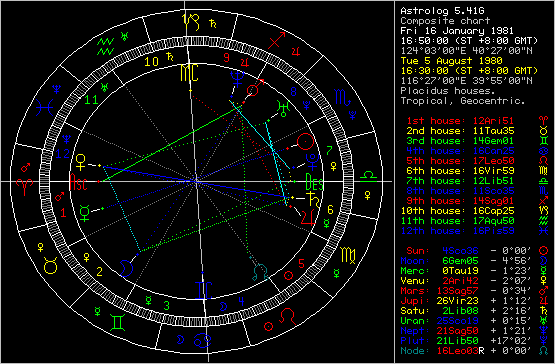Click the yellow house number 10

[x=151, y=62]
